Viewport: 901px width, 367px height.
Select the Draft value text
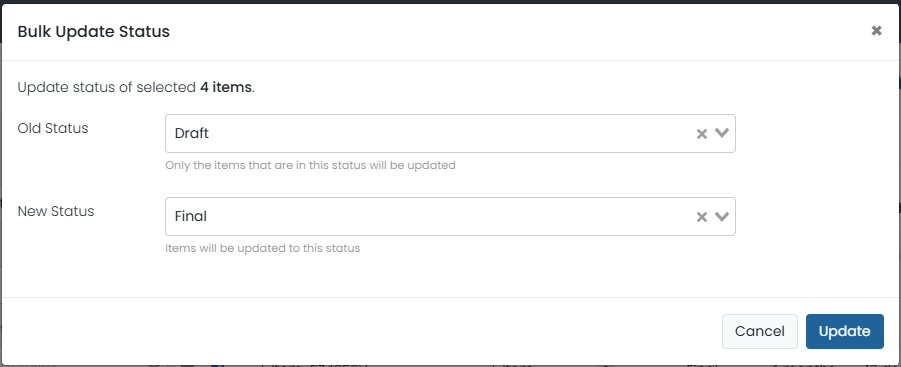191,133
